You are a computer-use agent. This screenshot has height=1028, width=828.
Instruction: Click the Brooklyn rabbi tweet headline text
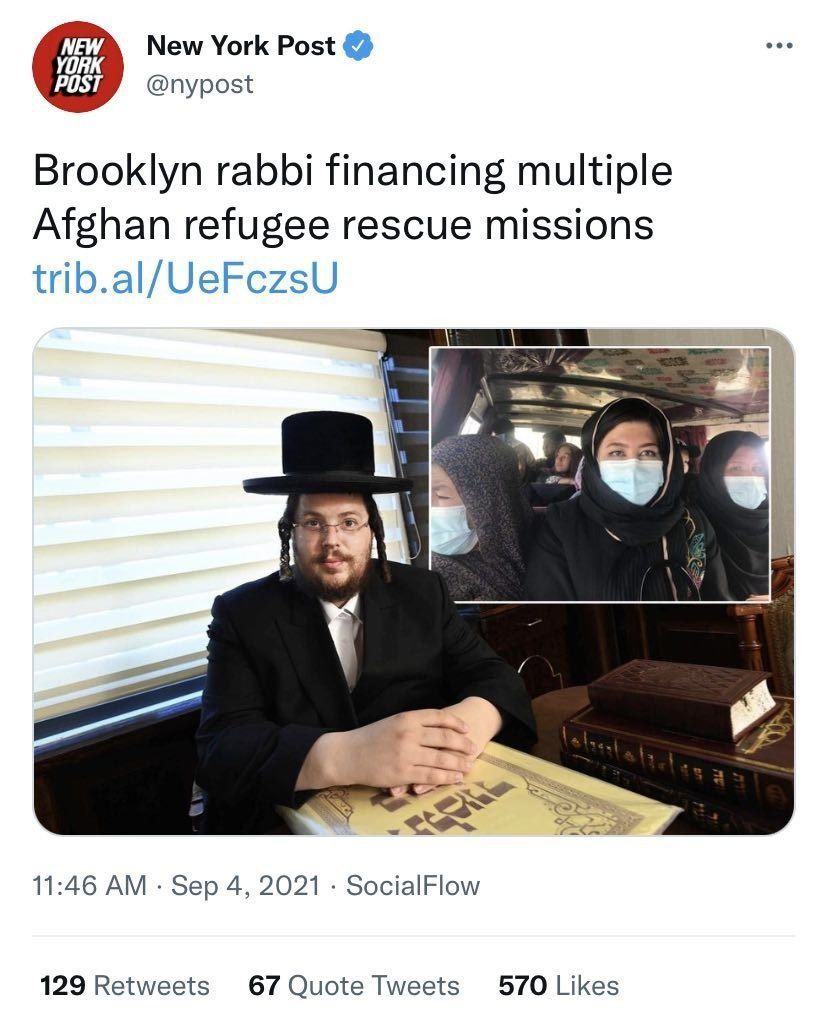(353, 197)
